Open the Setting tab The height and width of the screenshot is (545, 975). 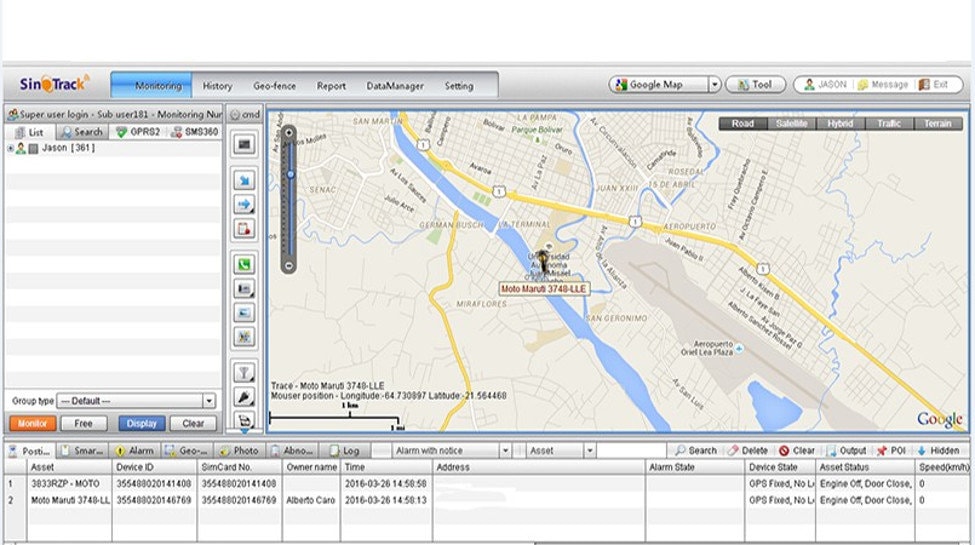tap(459, 86)
